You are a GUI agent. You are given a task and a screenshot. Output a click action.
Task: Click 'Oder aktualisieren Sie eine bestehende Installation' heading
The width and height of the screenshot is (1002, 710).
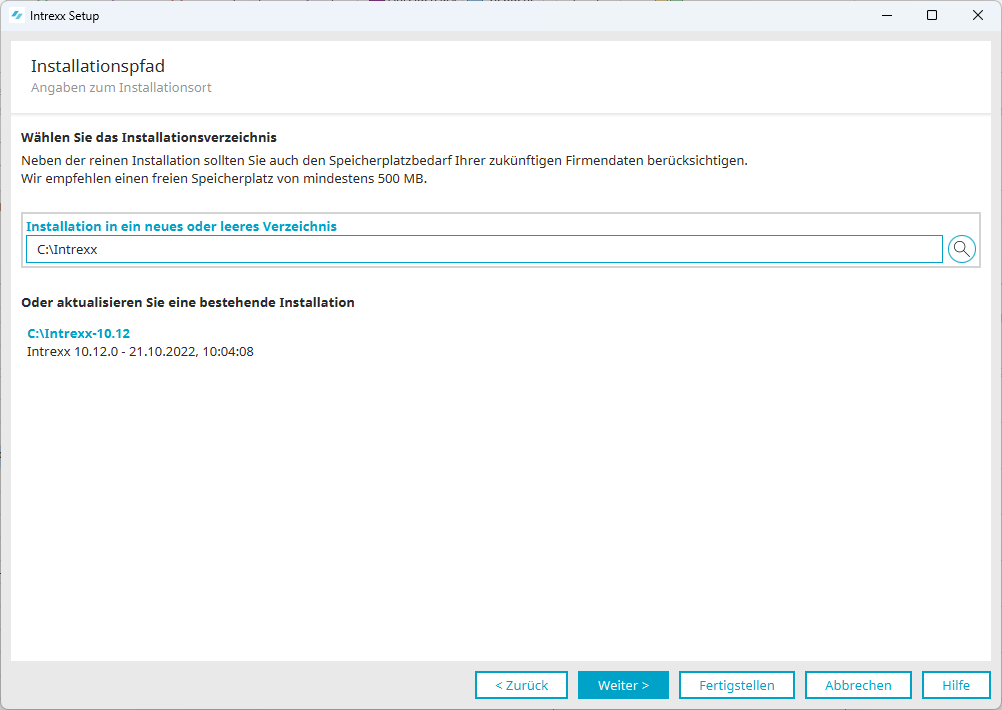[188, 302]
